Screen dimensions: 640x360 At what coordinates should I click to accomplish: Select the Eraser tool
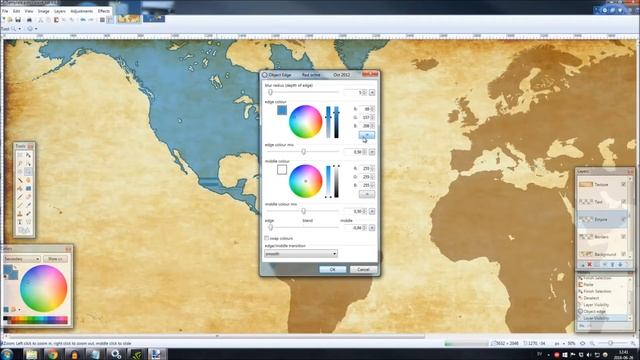(28, 197)
